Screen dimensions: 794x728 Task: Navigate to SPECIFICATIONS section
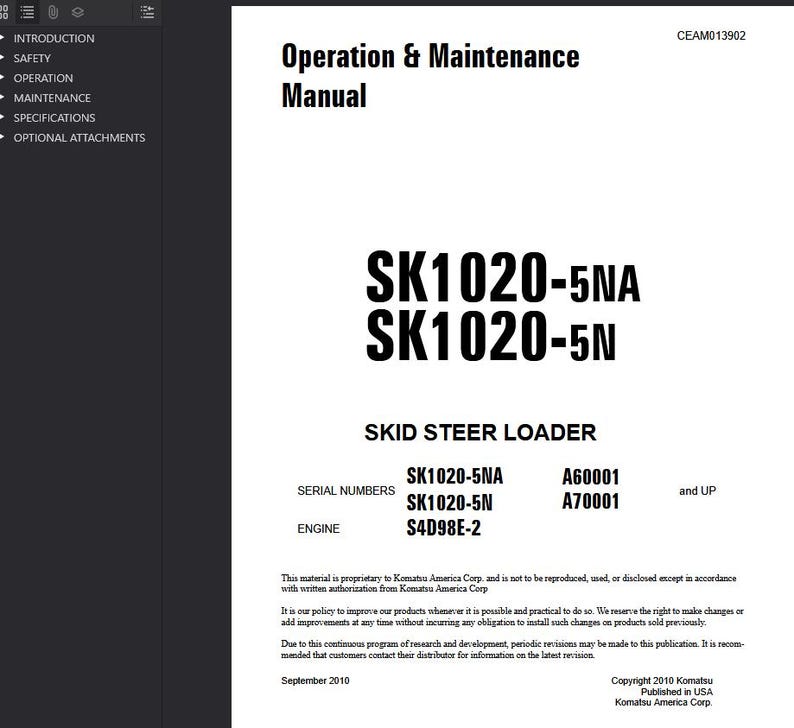tap(54, 117)
